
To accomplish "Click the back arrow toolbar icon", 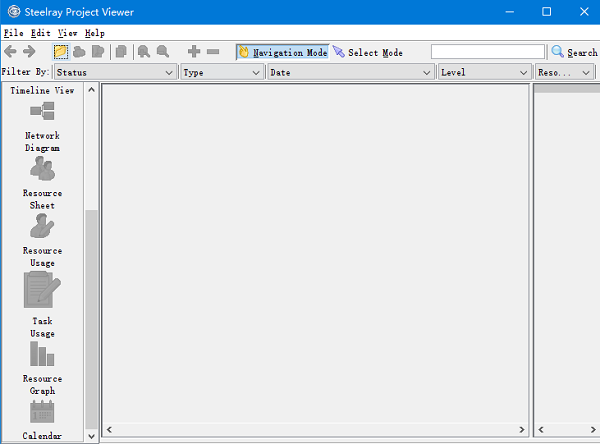I will pyautogui.click(x=12, y=52).
